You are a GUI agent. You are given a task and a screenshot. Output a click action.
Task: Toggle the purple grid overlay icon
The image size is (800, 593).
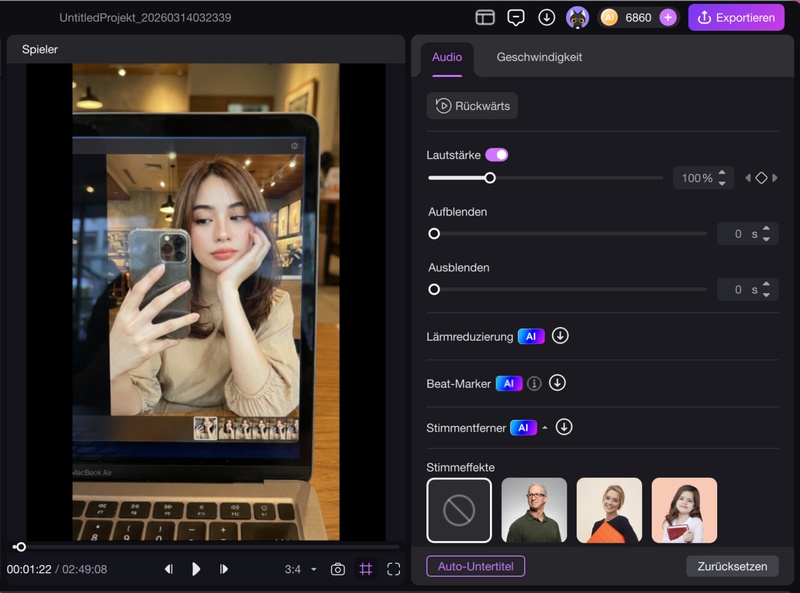coord(366,569)
